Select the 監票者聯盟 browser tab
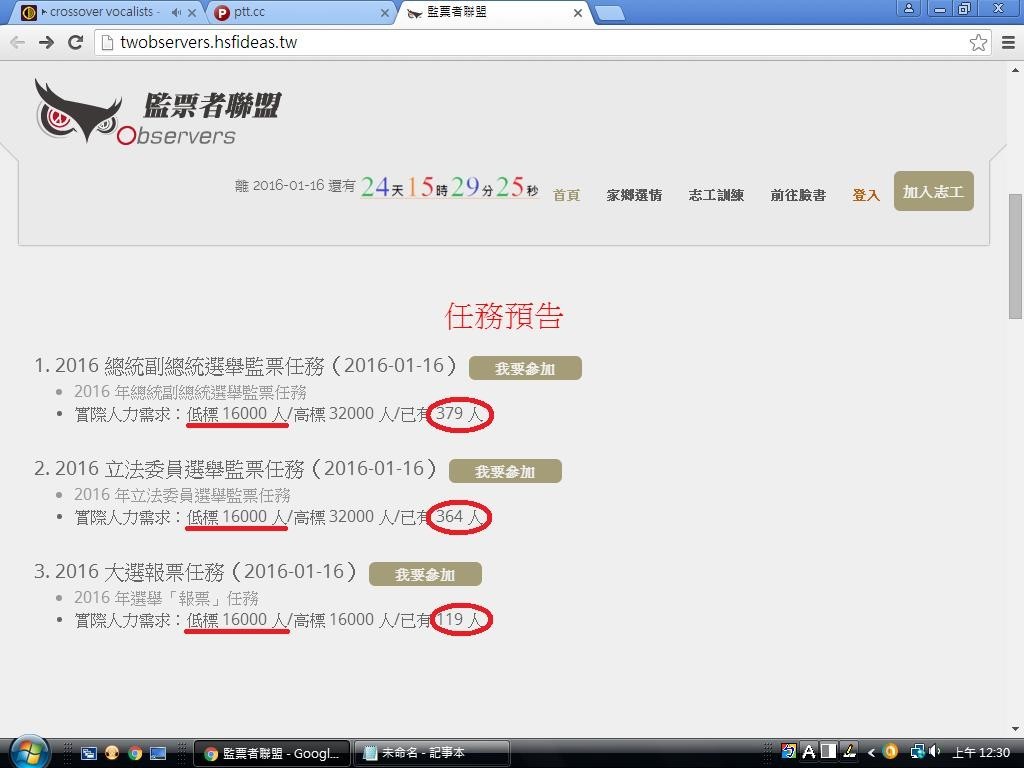Image resolution: width=1024 pixels, height=768 pixels. (493, 12)
